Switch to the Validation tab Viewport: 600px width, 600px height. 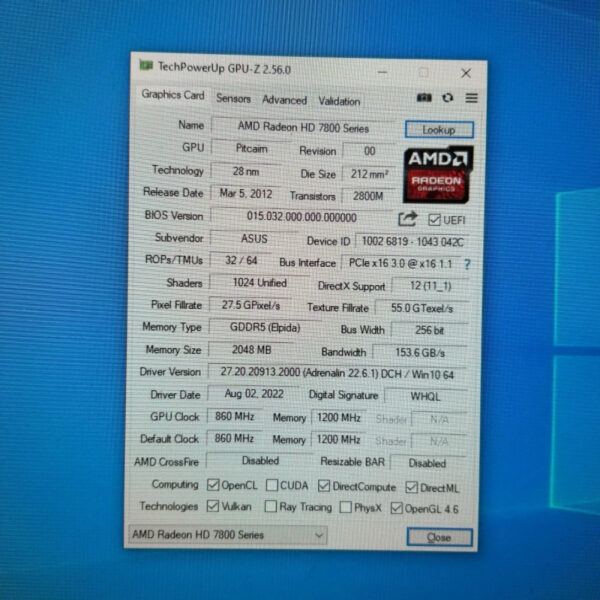pos(339,101)
